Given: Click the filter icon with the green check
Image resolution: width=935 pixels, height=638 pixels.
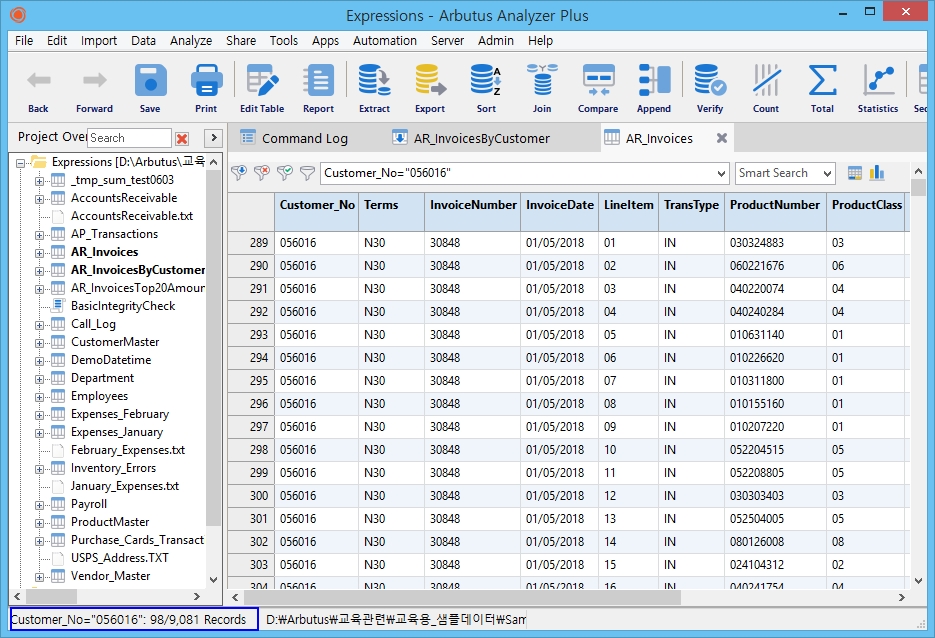Looking at the screenshot, I should (x=284, y=173).
